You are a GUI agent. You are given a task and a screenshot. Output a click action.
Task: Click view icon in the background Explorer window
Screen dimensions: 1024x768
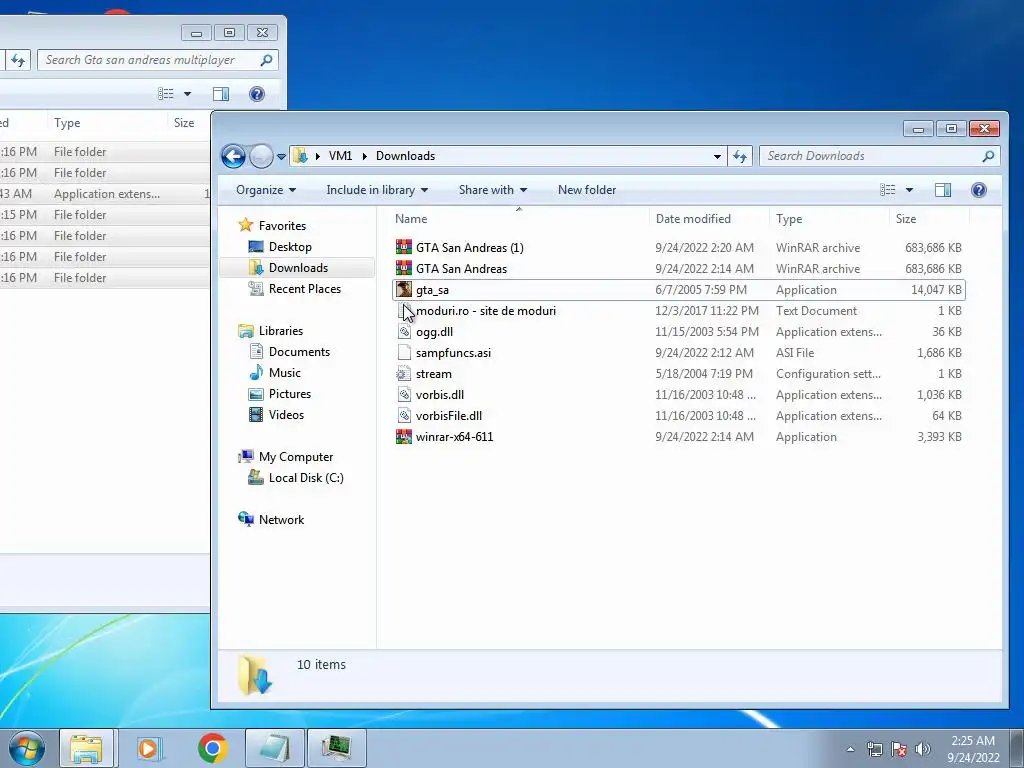(166, 94)
